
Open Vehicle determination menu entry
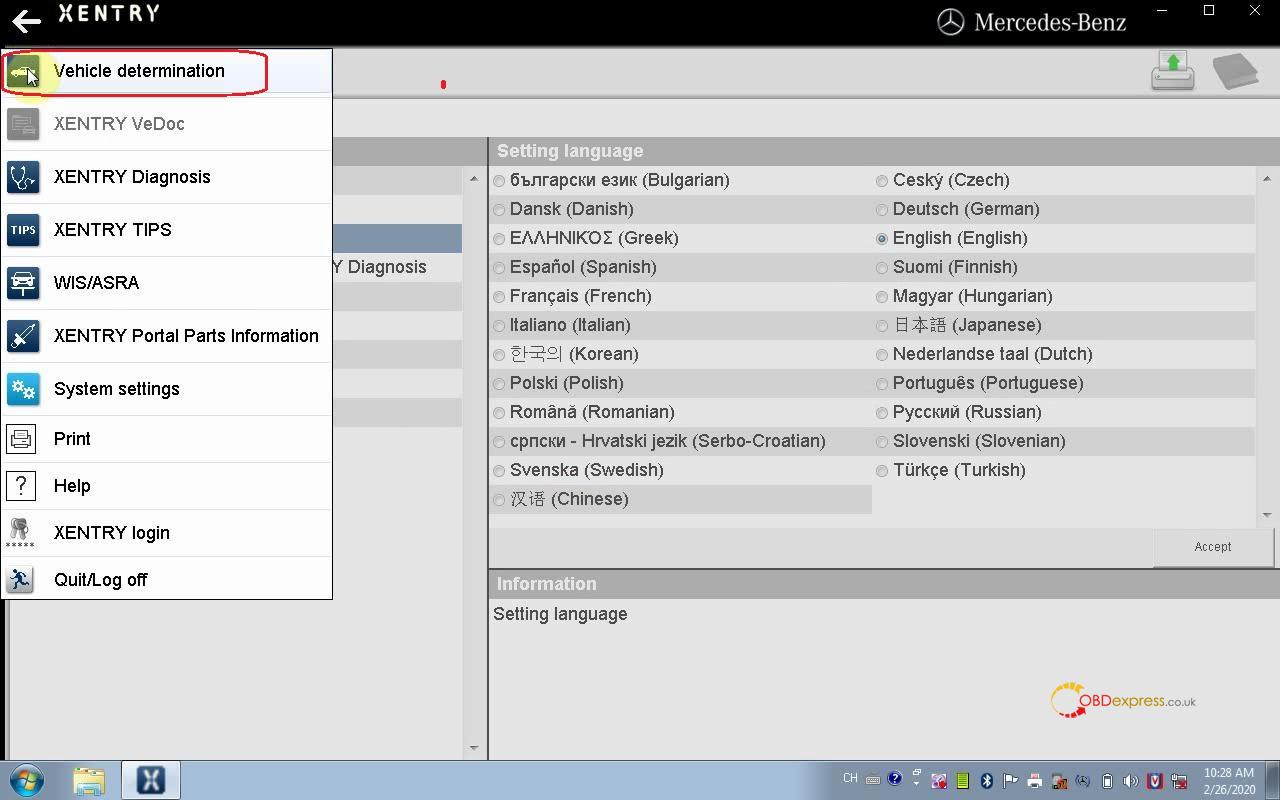point(166,71)
